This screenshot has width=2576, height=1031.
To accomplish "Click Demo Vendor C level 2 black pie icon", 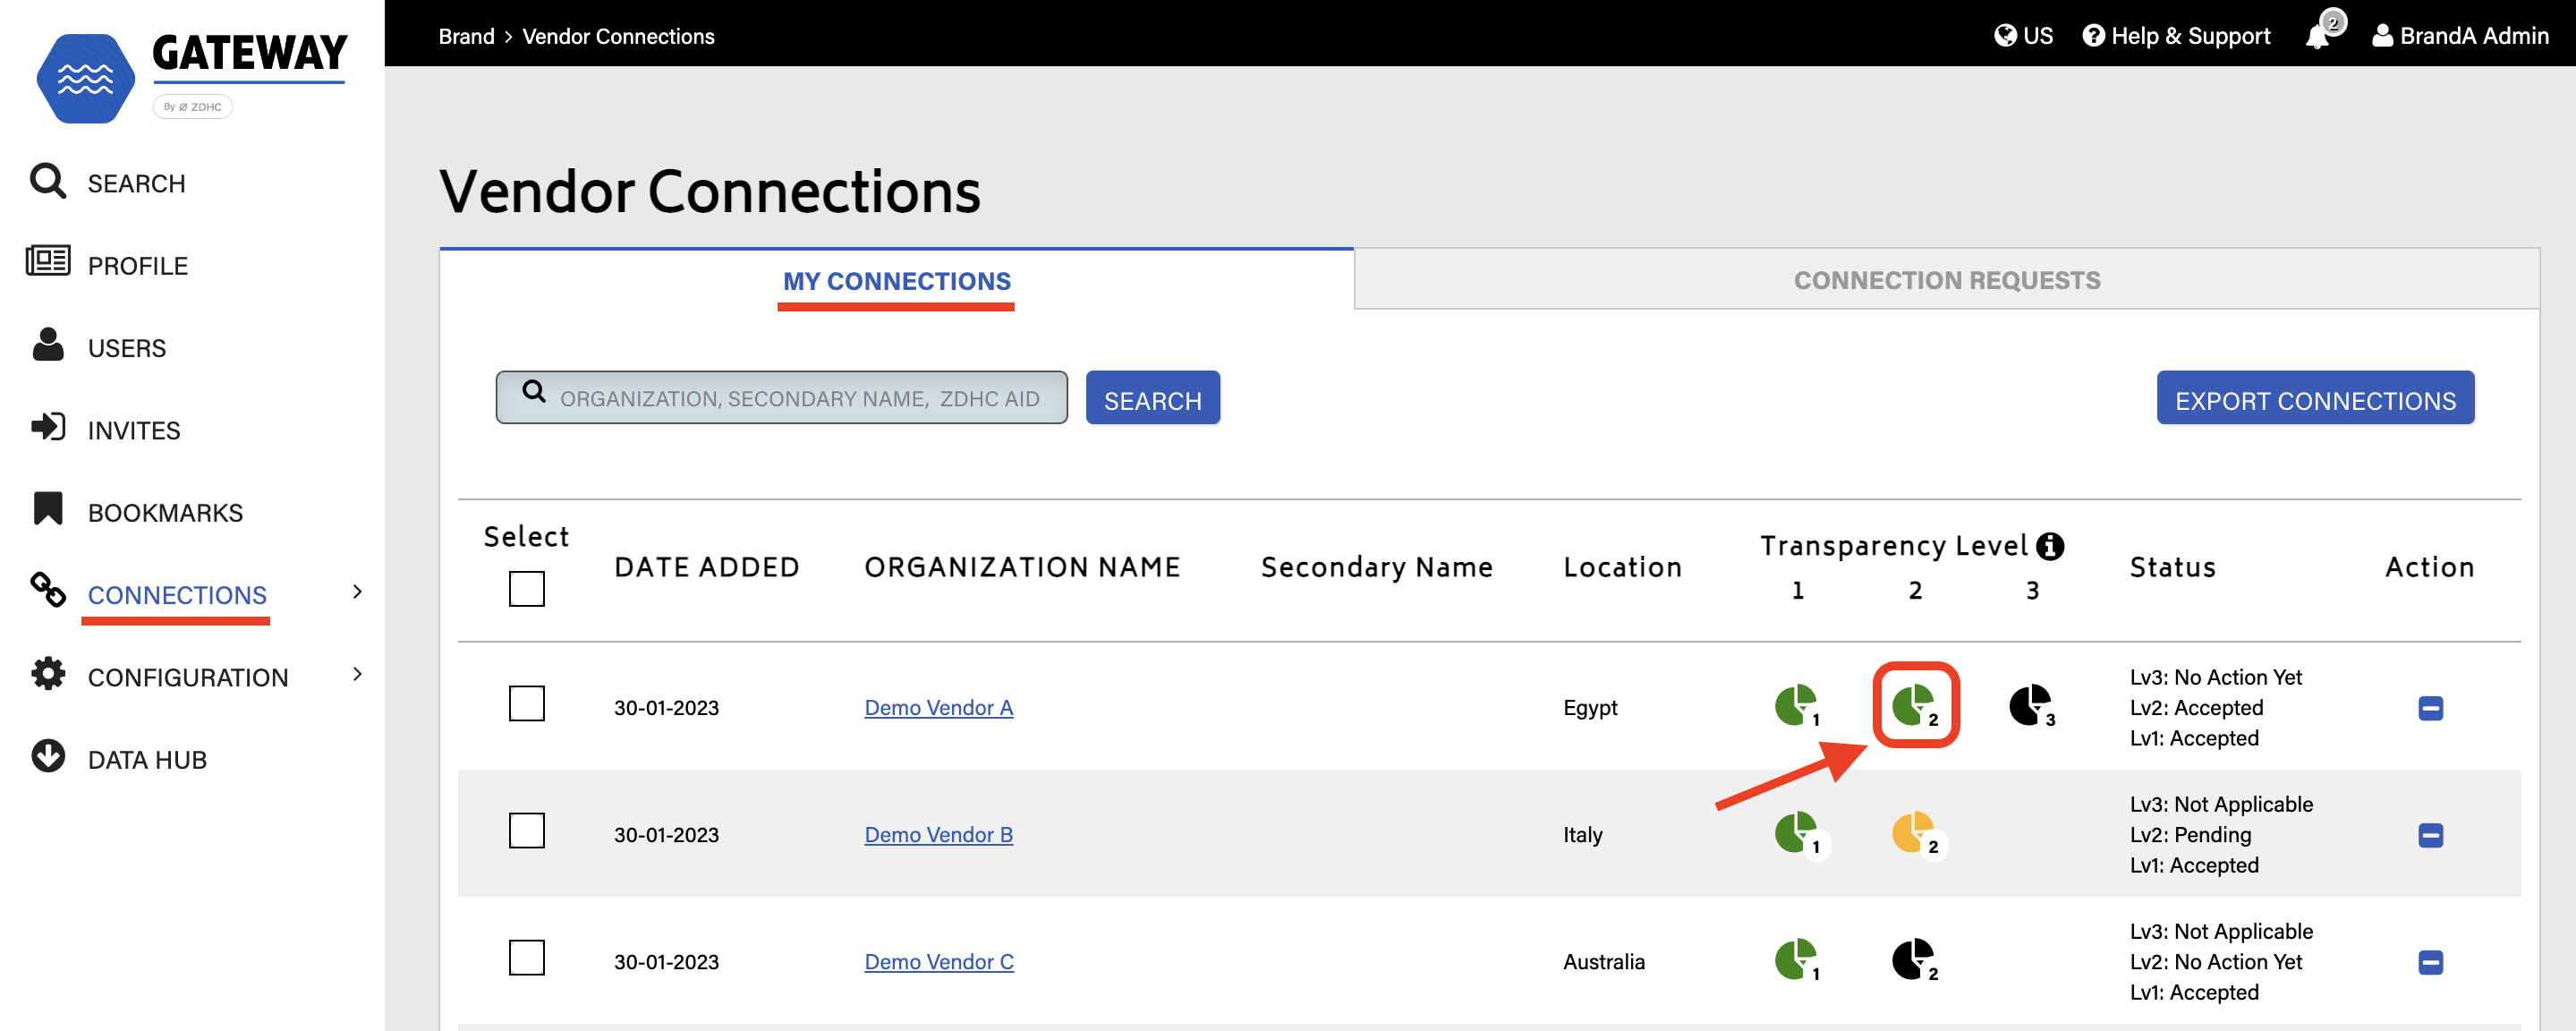I will tap(1915, 960).
